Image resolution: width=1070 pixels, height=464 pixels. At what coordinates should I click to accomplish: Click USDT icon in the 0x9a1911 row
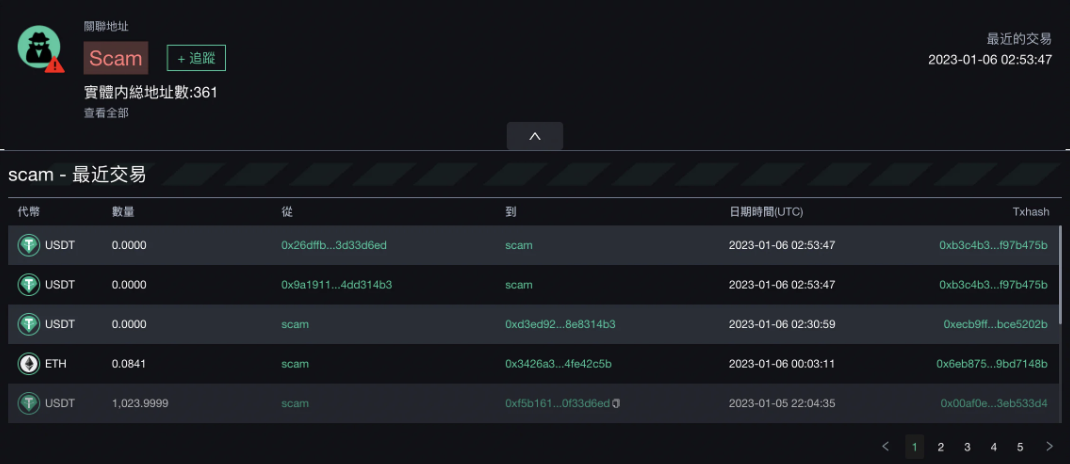pos(29,285)
